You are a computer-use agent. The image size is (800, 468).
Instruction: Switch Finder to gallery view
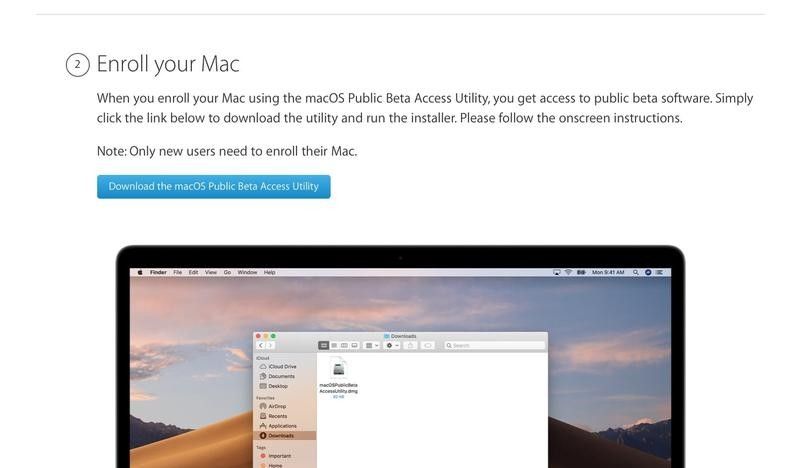coord(355,346)
